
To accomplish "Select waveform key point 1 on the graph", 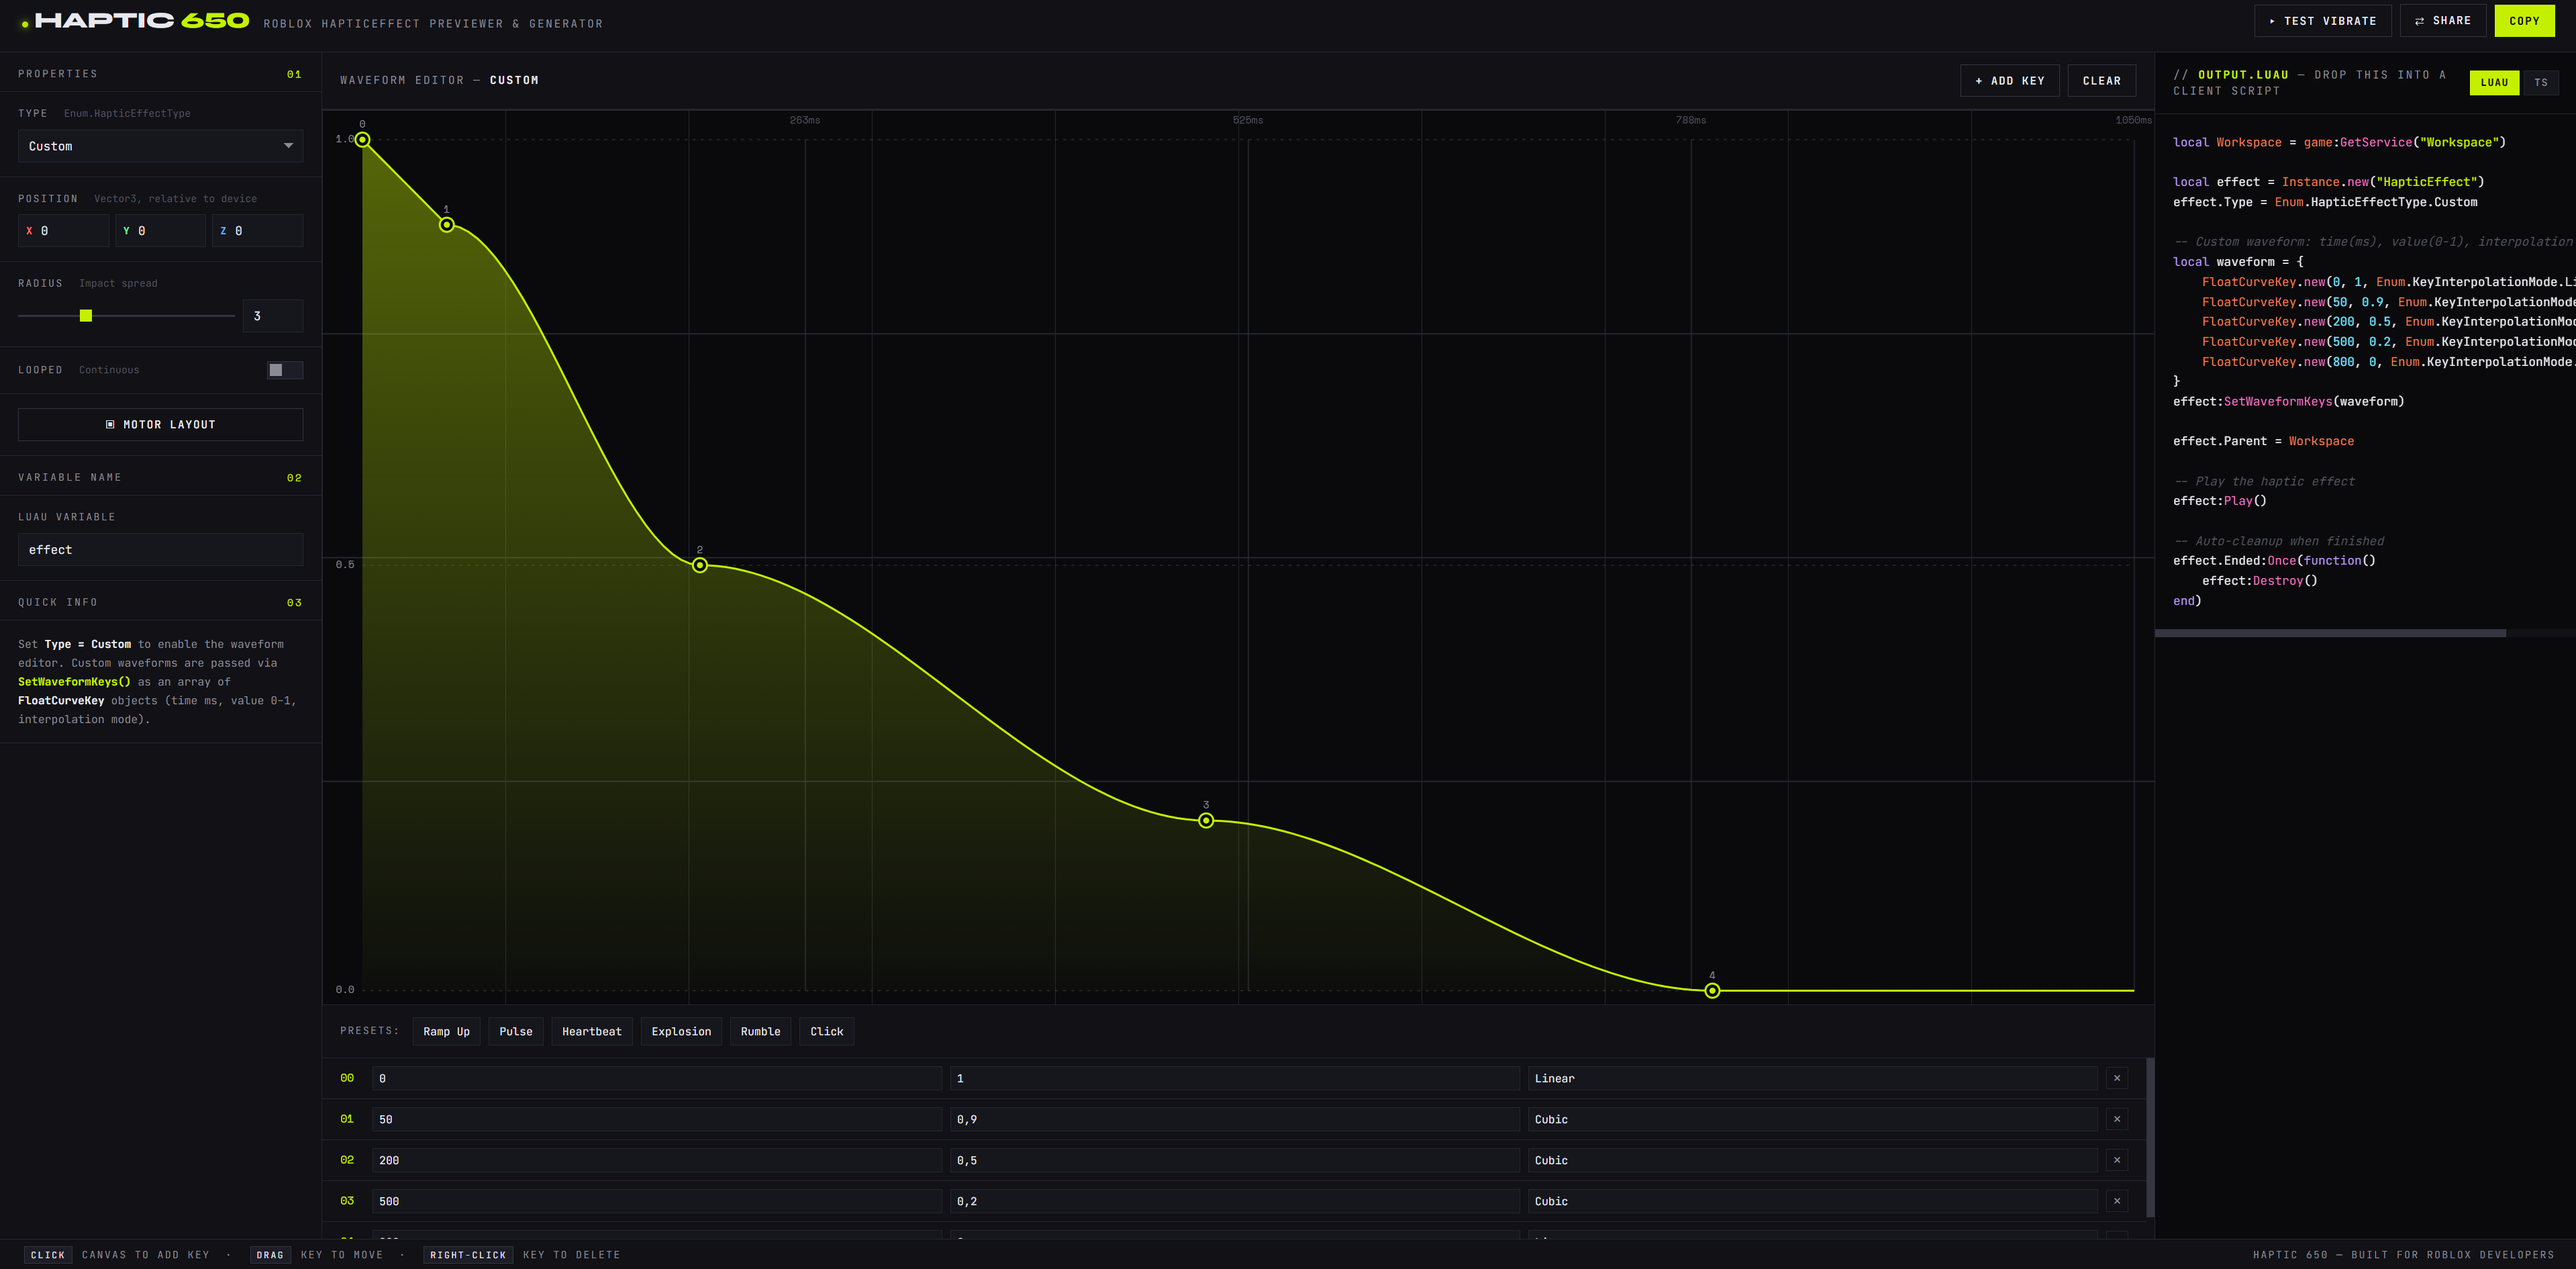I will pos(447,225).
